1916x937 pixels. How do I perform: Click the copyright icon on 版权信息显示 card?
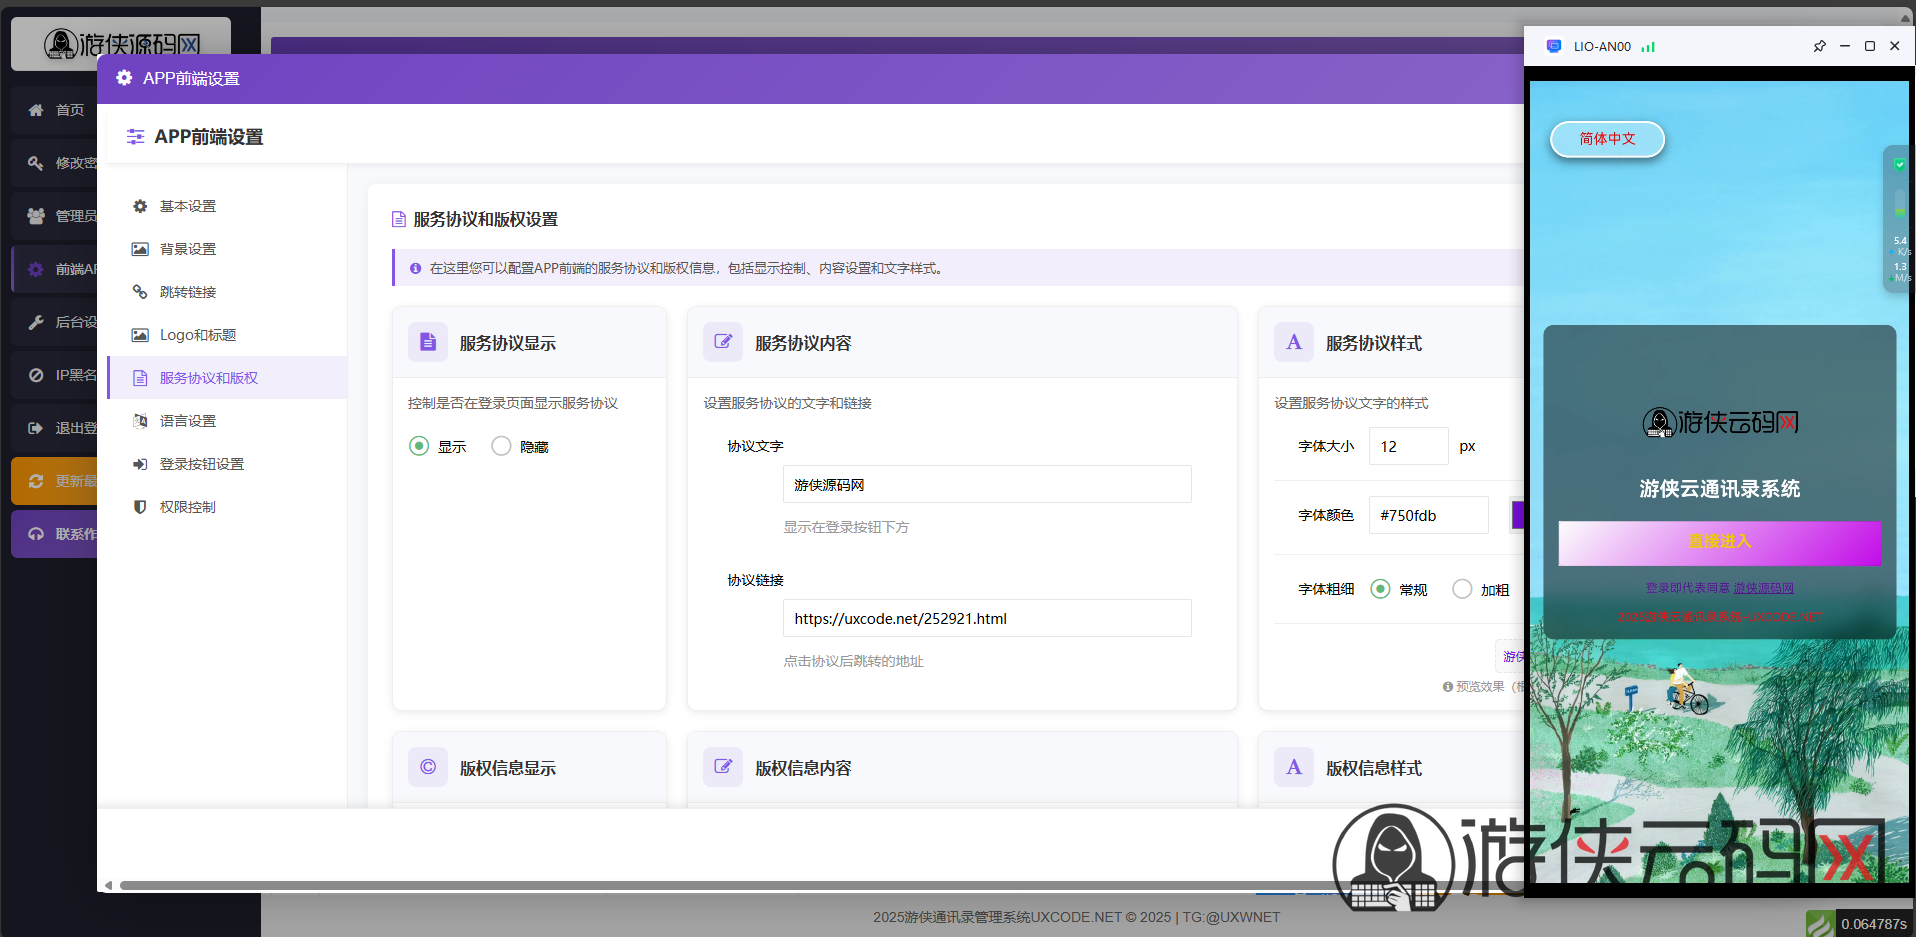[428, 767]
